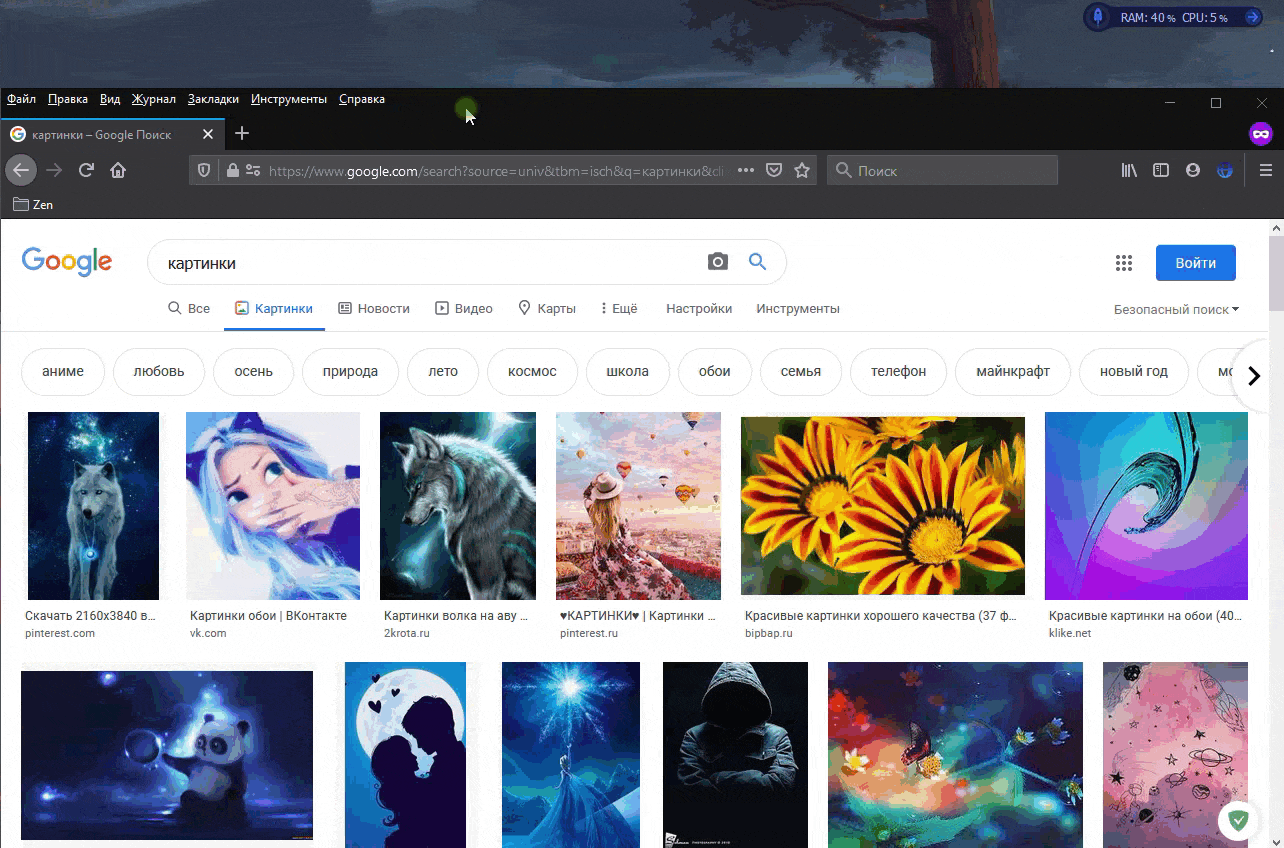Screen dimensions: 1284x848
Task: Select the аниме suggestion chip
Action: click(x=63, y=372)
